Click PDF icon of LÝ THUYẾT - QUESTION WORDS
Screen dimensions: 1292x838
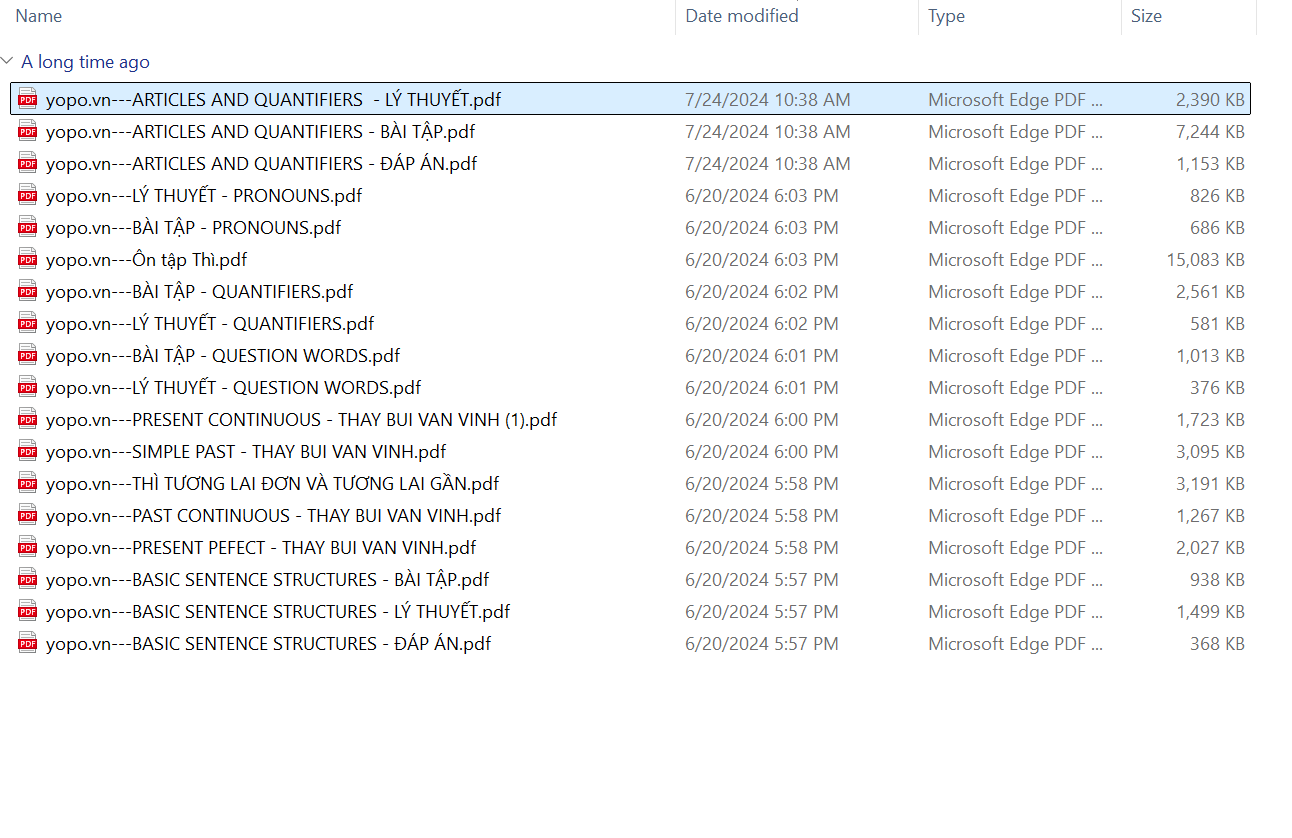tap(28, 387)
